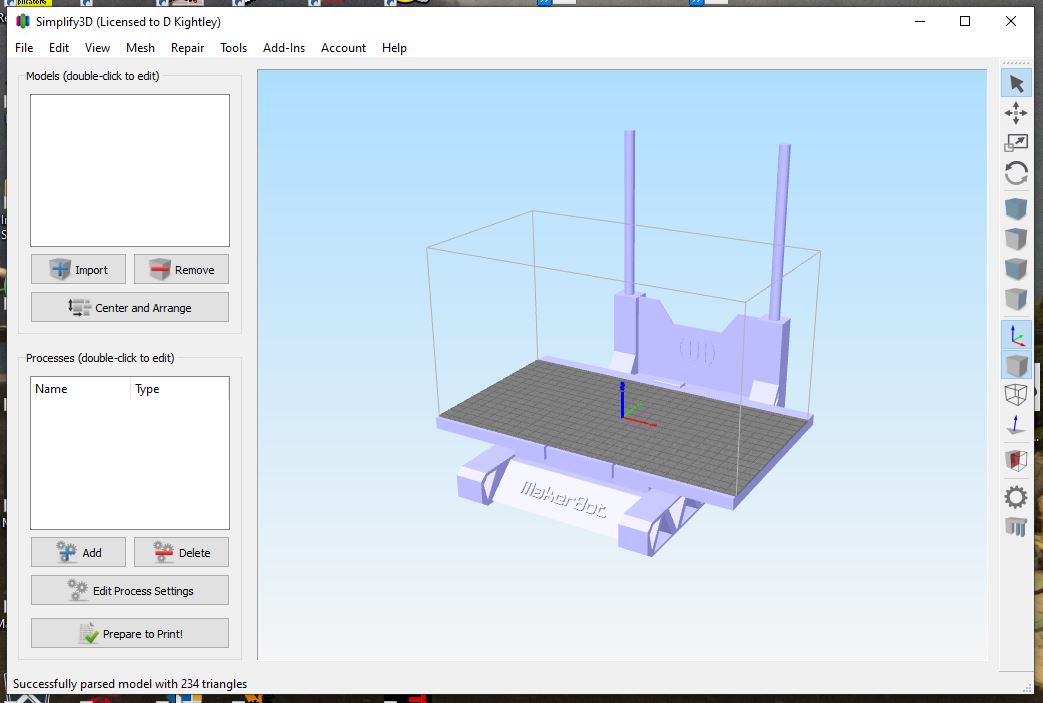Switch to the first cube preset view
Viewport: 1043px width, 703px height.
(x=1016, y=209)
